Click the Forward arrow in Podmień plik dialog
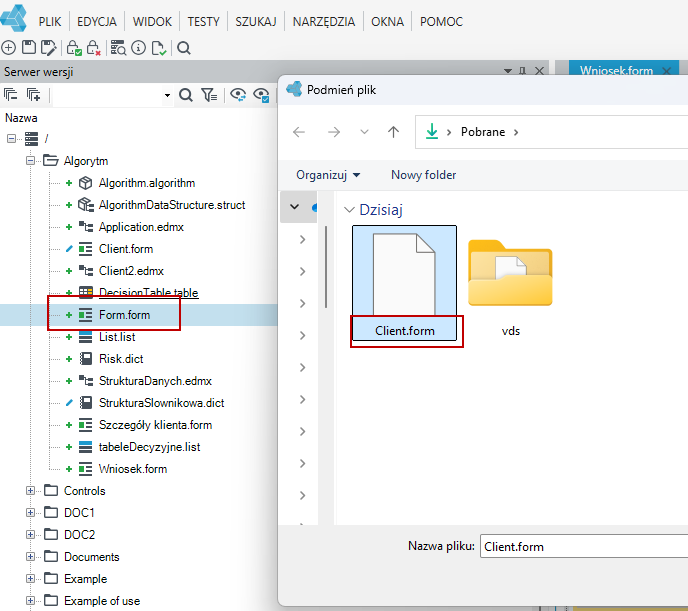 [x=334, y=132]
